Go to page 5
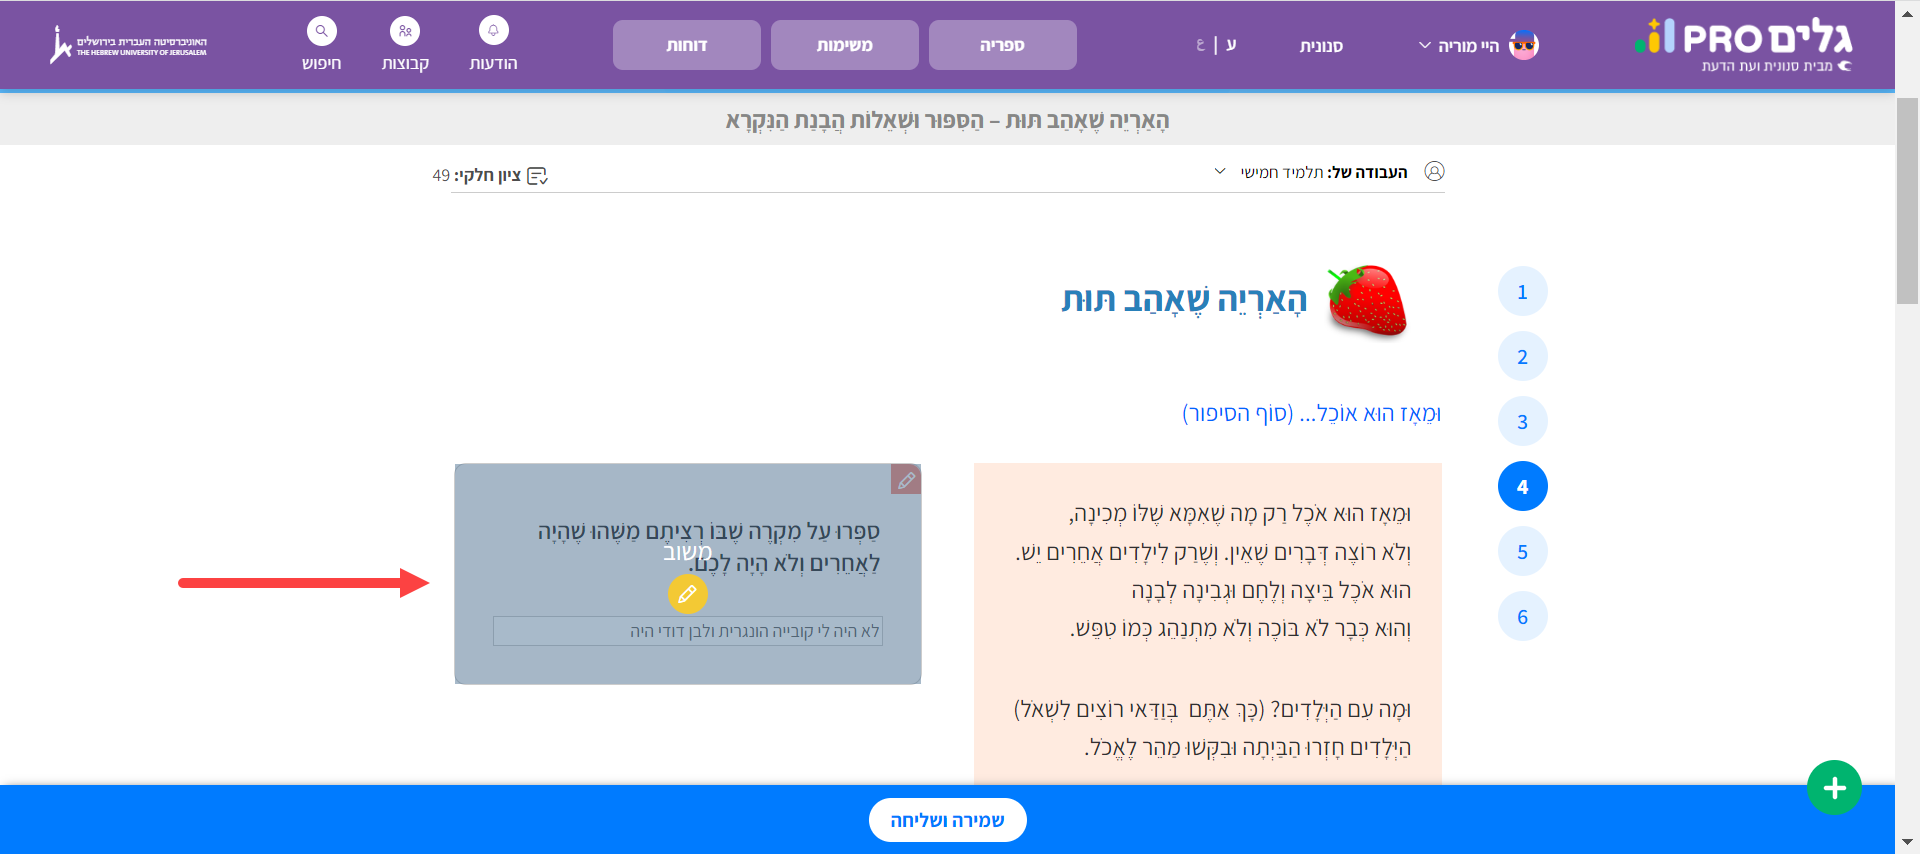This screenshot has width=1920, height=854. point(1522,552)
